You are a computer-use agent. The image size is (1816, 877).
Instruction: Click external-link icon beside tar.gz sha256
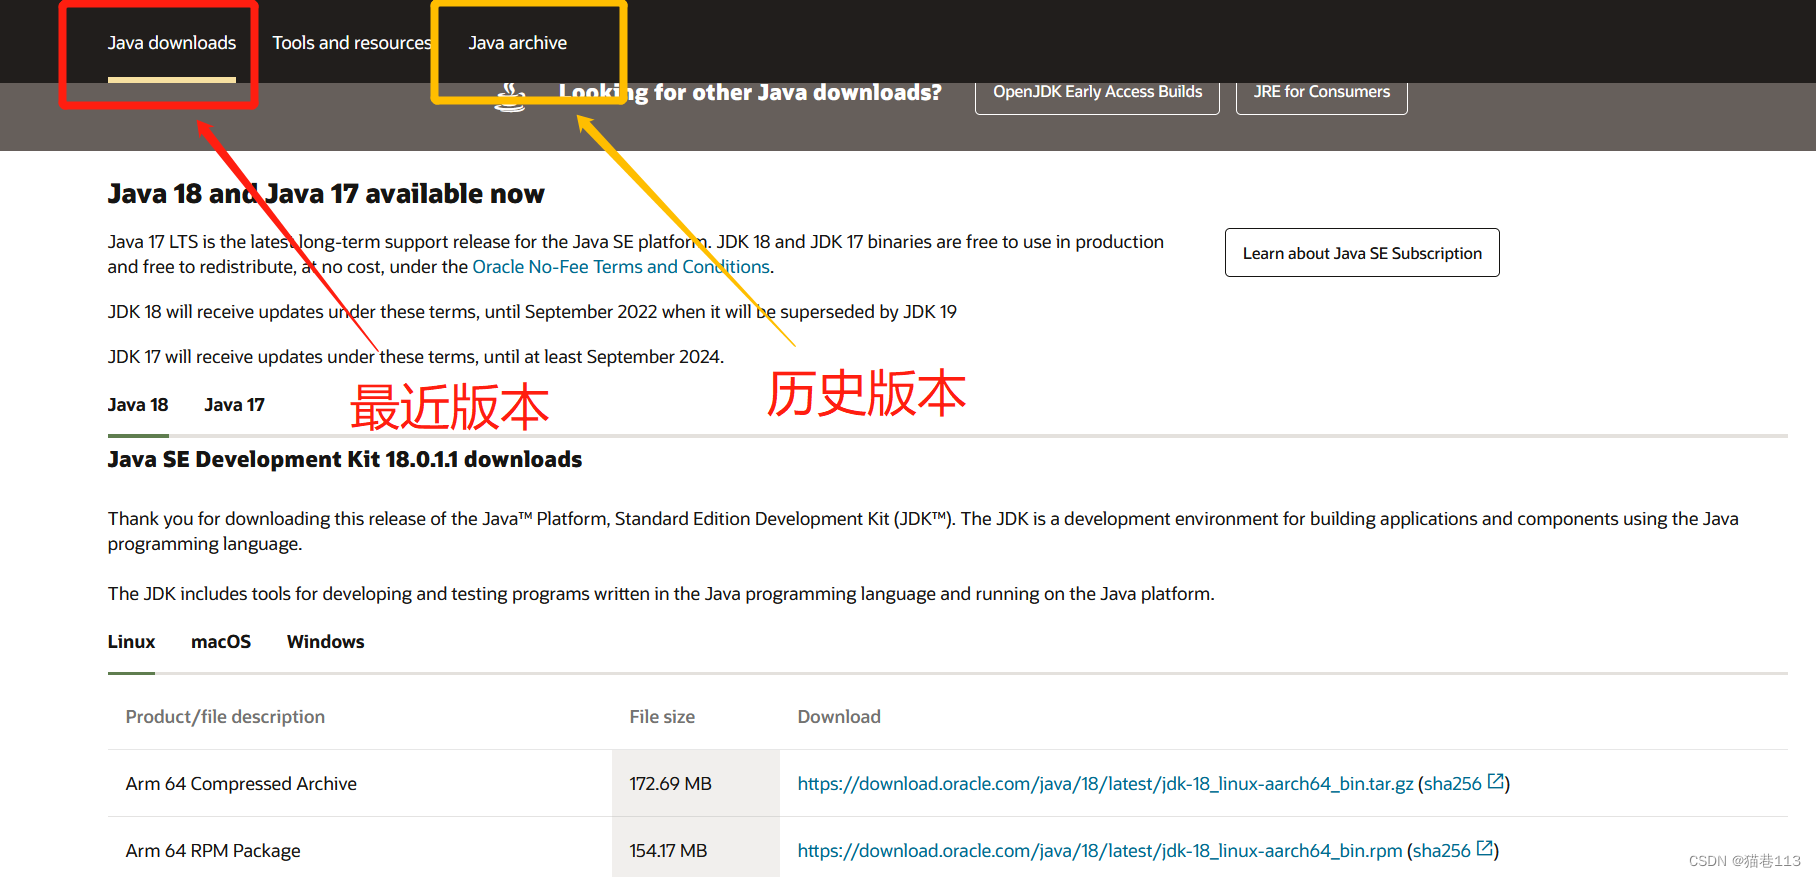tap(1496, 782)
